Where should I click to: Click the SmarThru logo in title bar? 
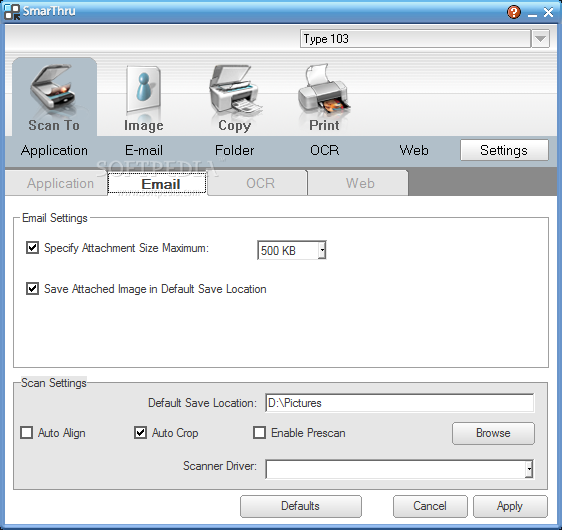coord(11,11)
